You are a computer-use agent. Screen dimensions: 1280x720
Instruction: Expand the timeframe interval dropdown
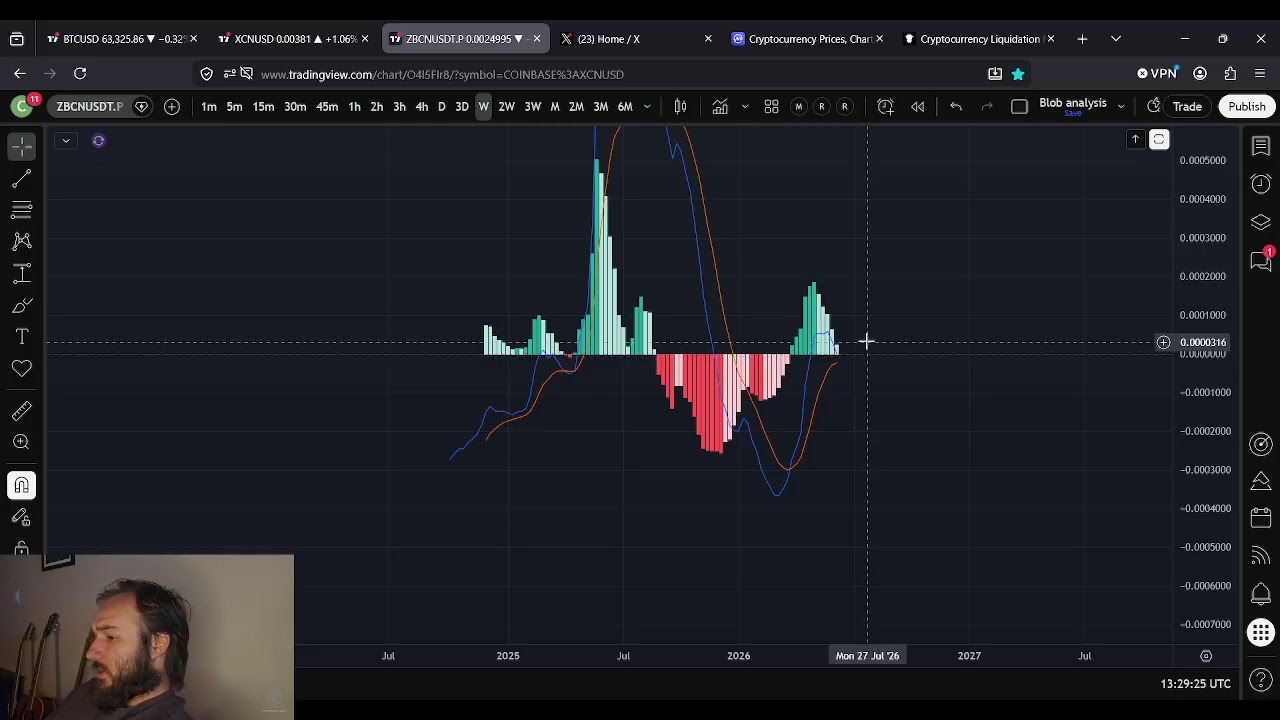647,106
